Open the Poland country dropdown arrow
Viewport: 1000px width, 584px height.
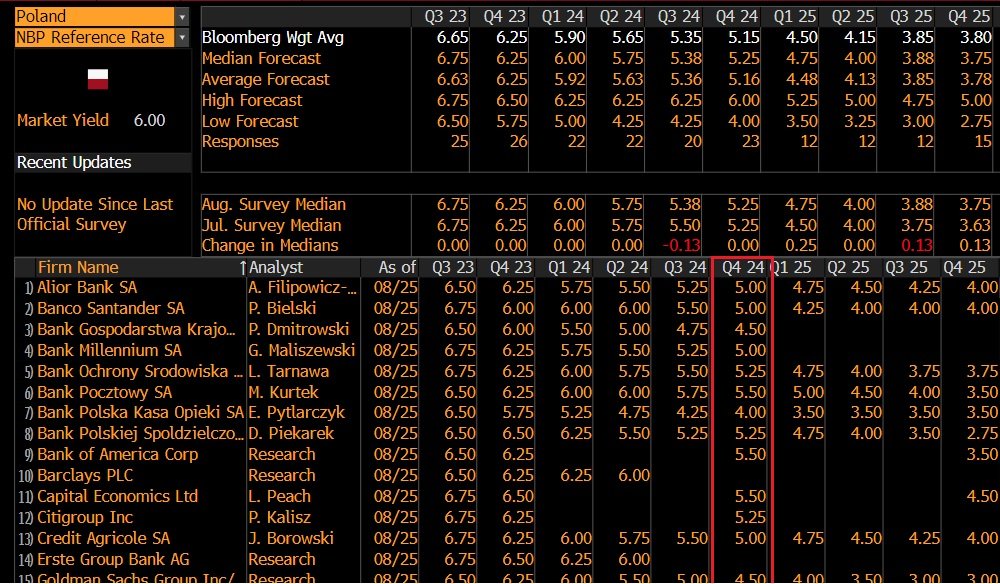182,17
